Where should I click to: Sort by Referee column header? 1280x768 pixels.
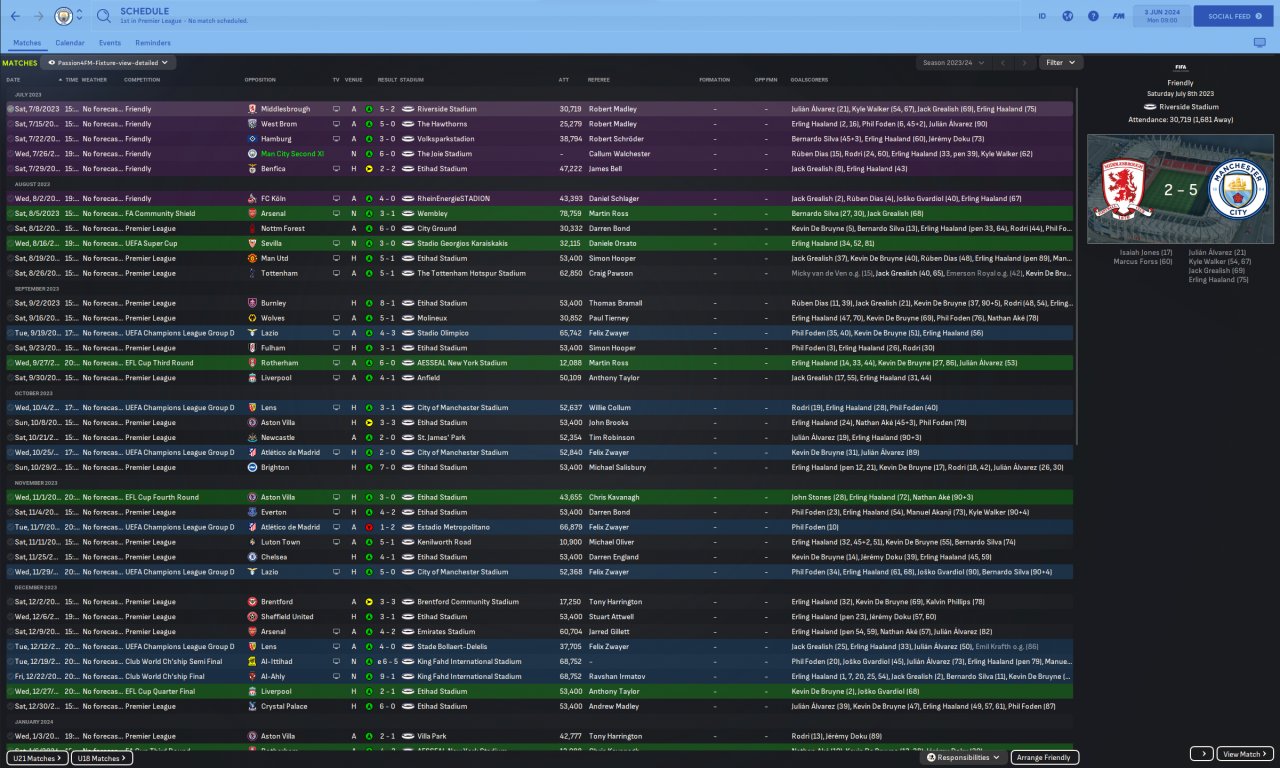(599, 80)
